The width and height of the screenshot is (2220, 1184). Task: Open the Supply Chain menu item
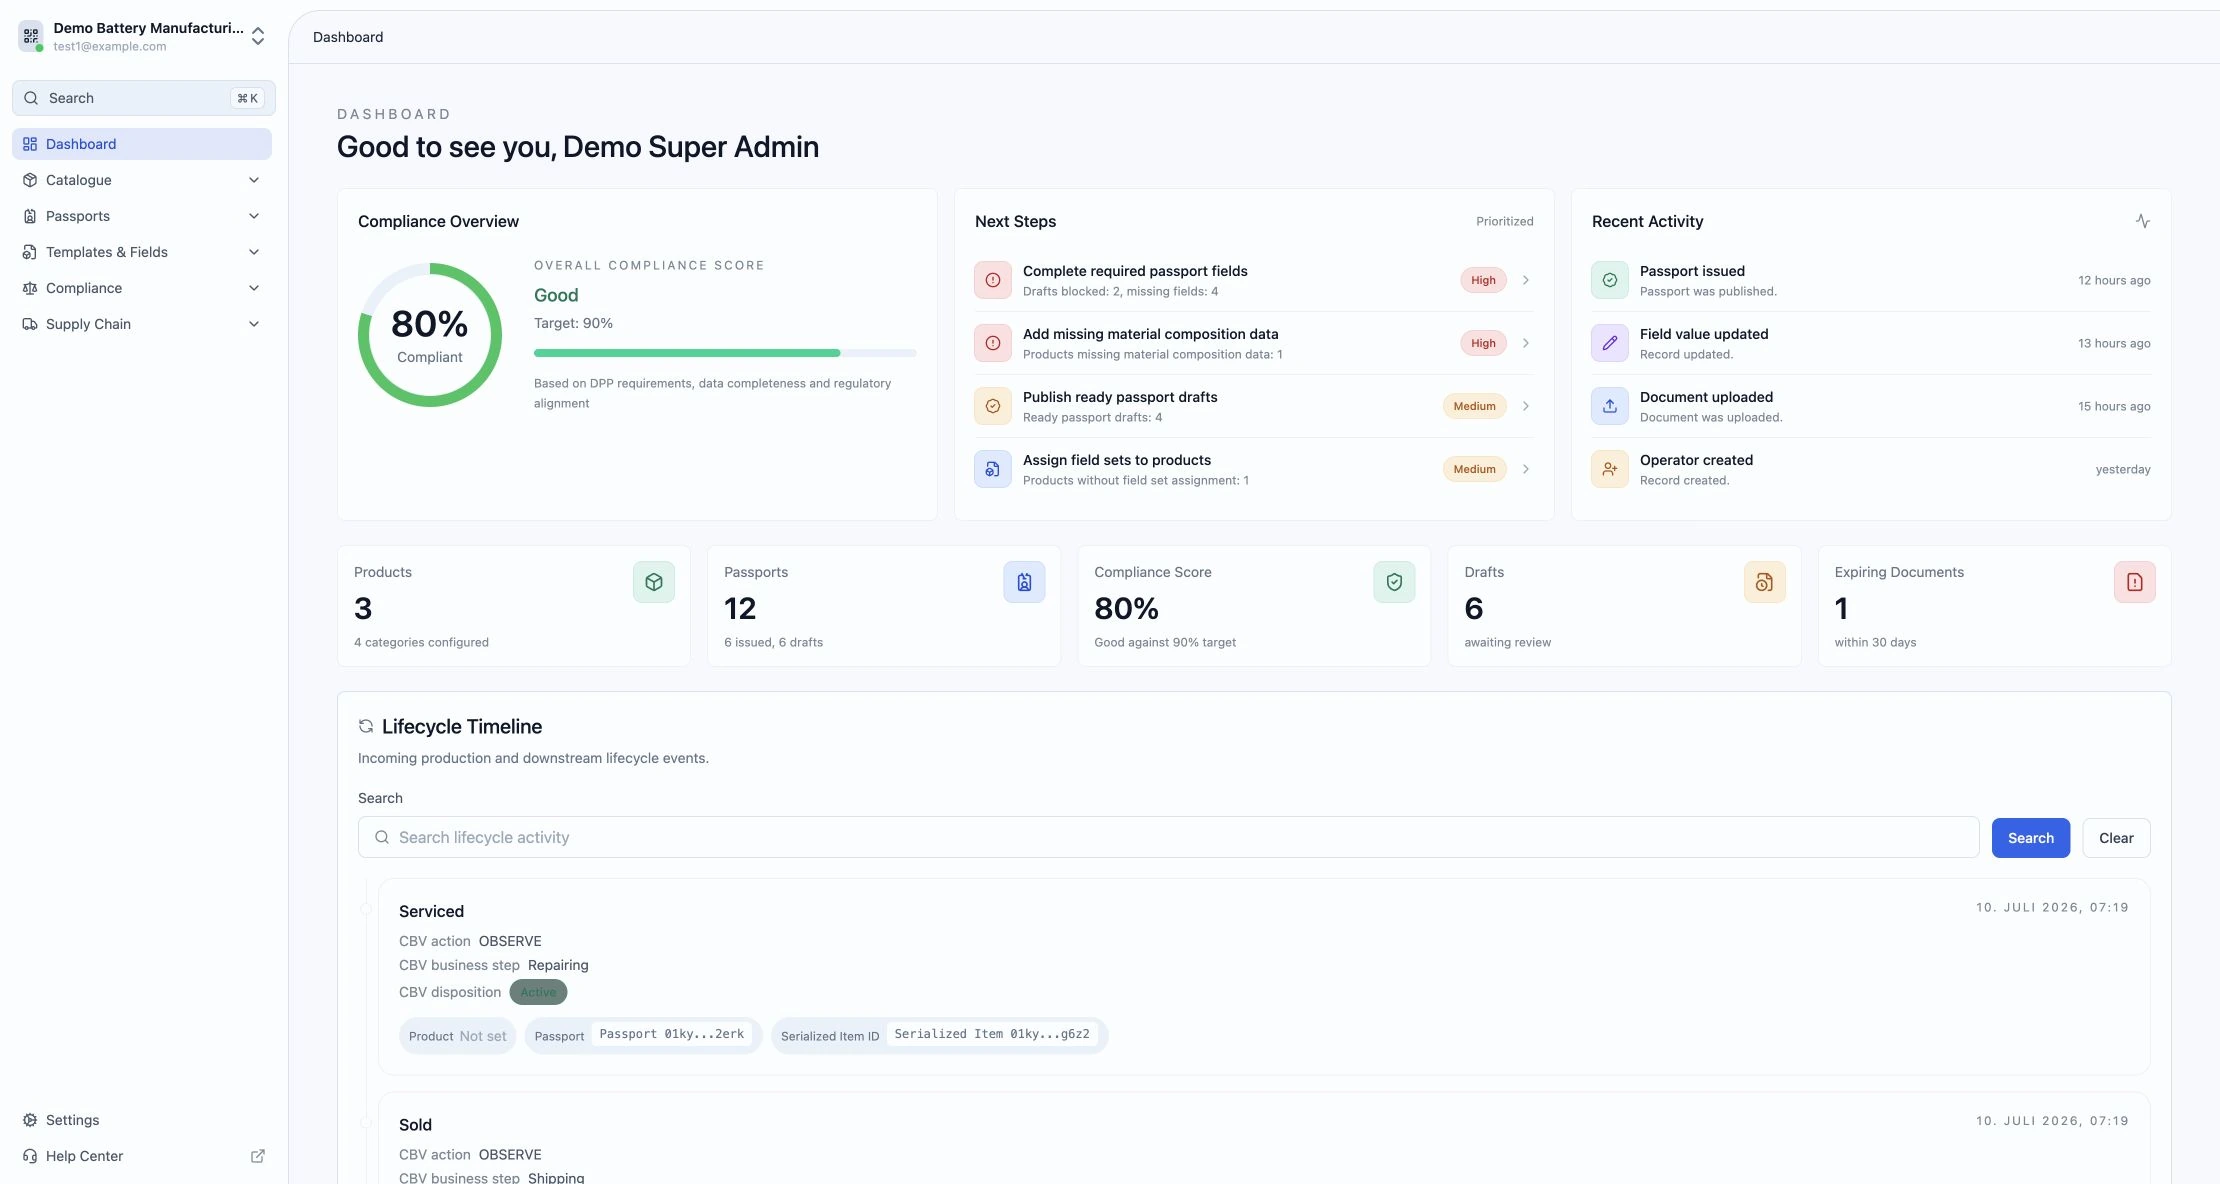pos(142,324)
